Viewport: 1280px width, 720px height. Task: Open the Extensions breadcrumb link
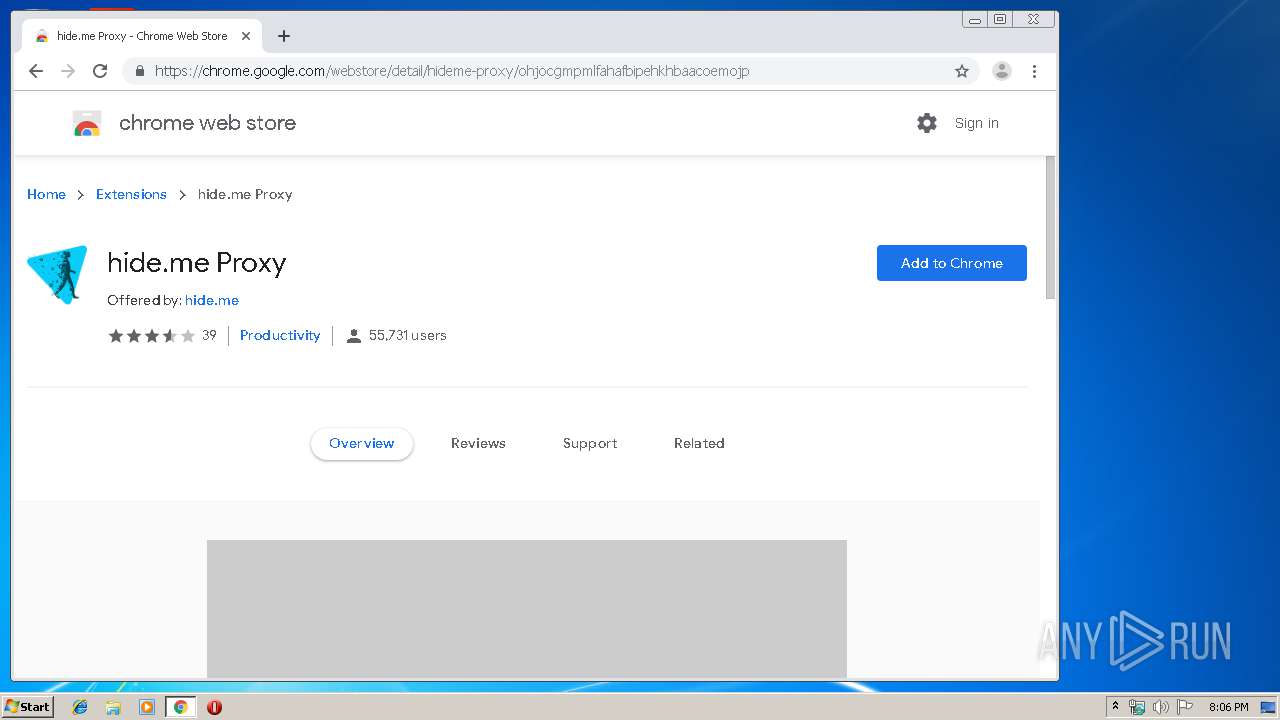131,194
